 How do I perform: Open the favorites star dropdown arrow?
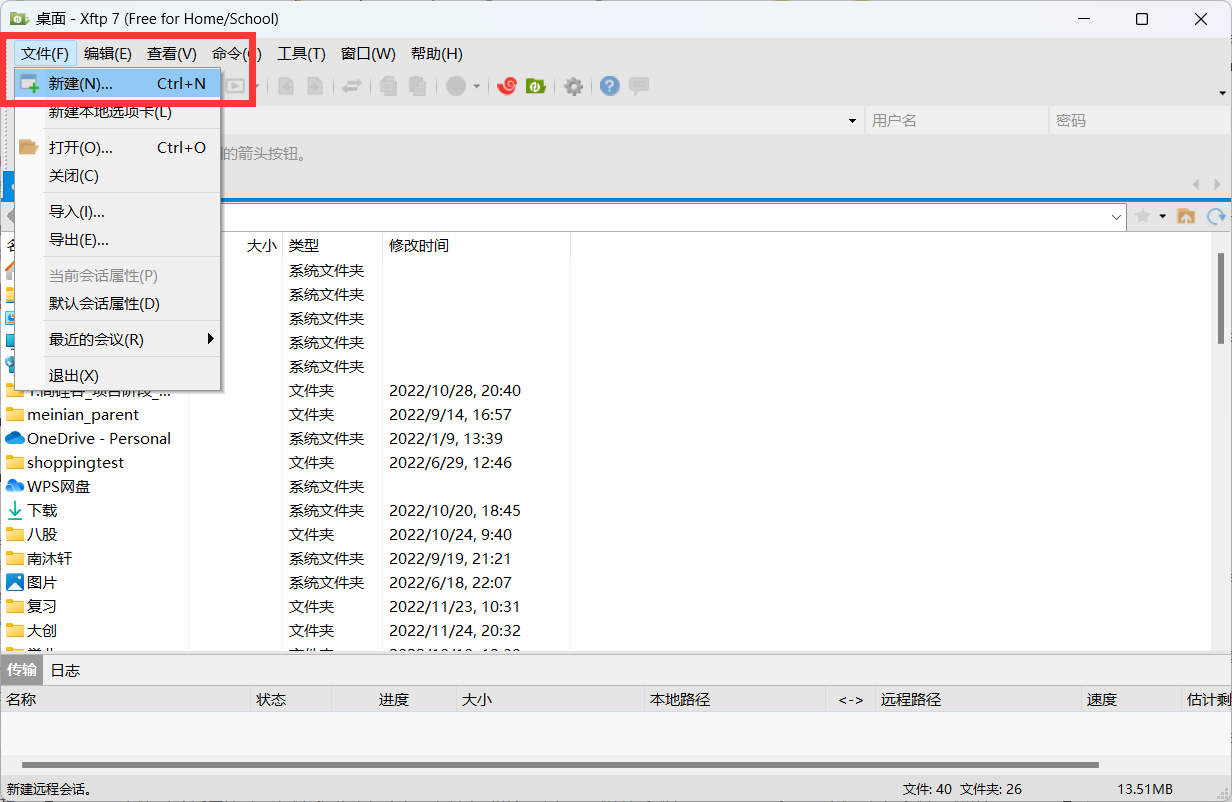tap(1163, 216)
